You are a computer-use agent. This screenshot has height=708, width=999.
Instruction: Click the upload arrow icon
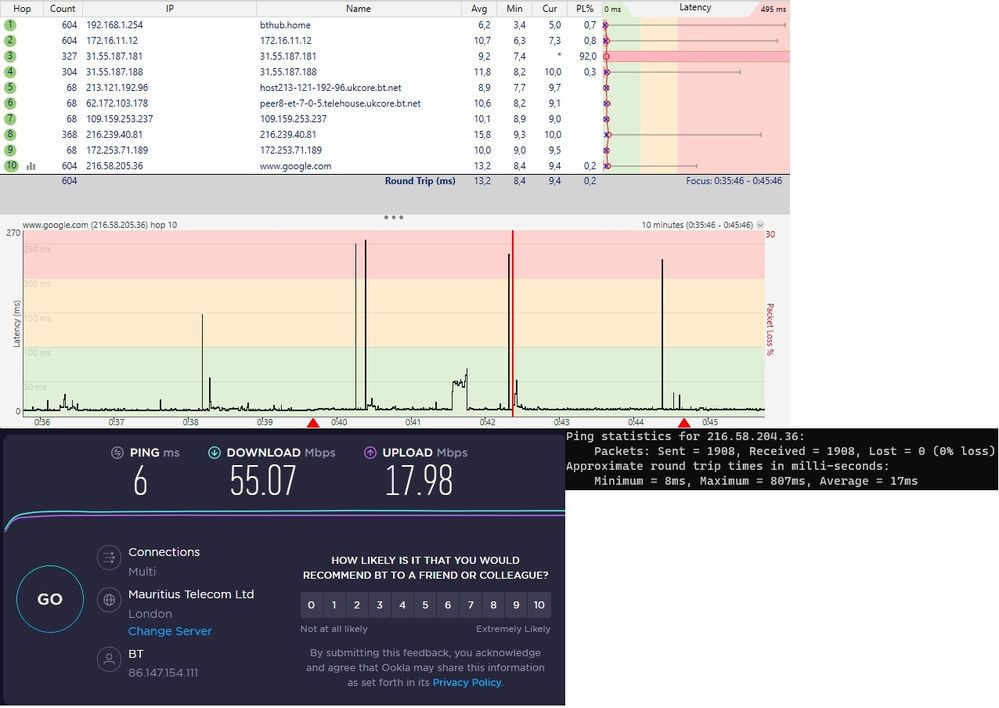tap(370, 453)
